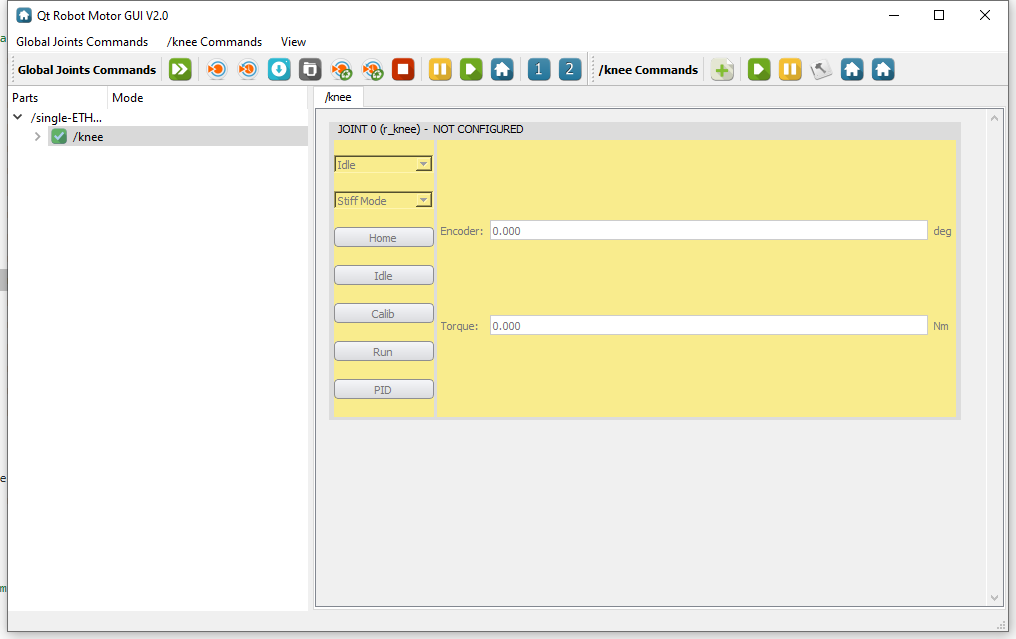Click last home icon in /knee Commands toolbar

883,69
